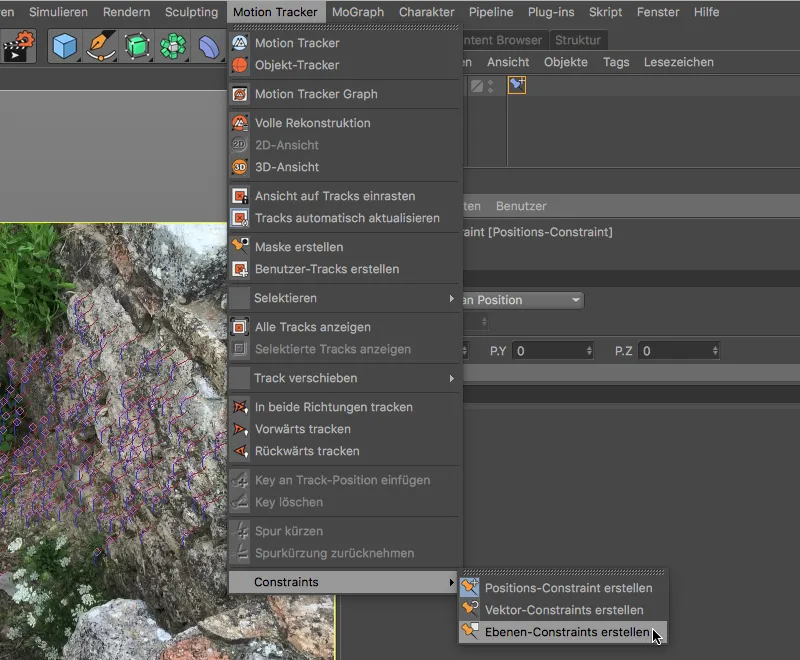Click the Vorwärts tracken arrow icon
Screen dimensions: 800x660
pyautogui.click(x=240, y=429)
